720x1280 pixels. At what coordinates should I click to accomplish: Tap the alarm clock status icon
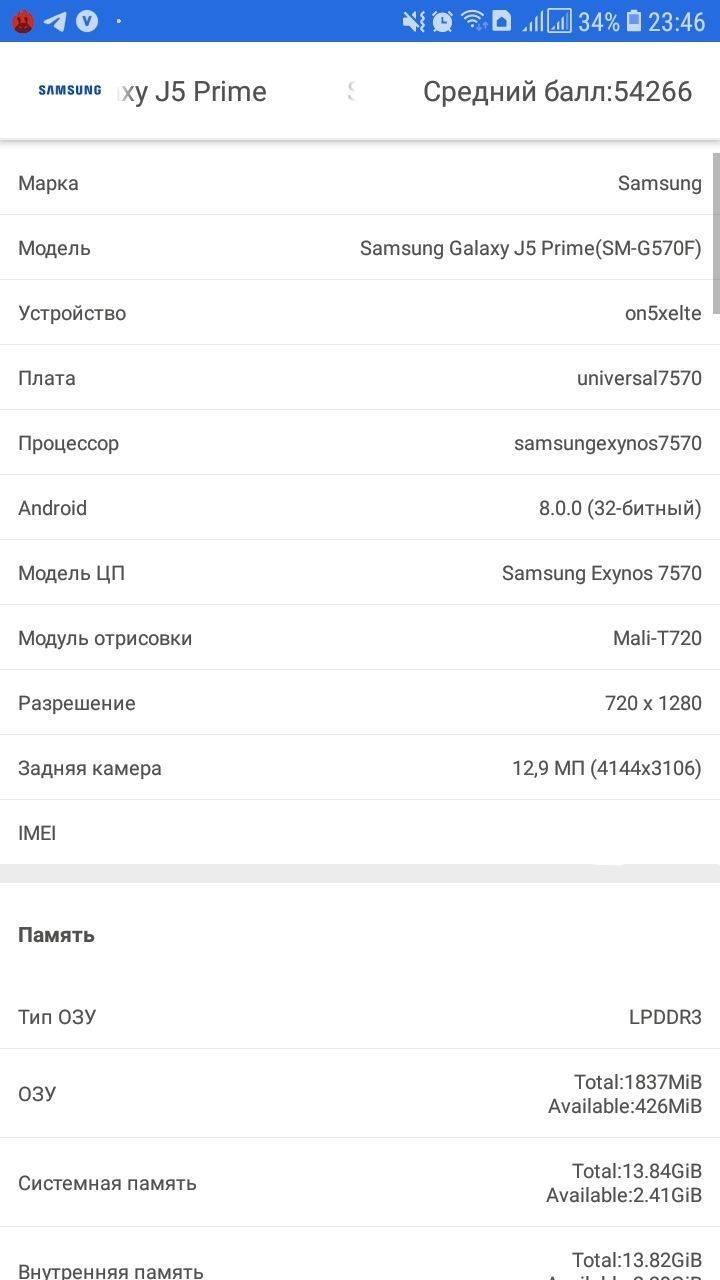442,21
